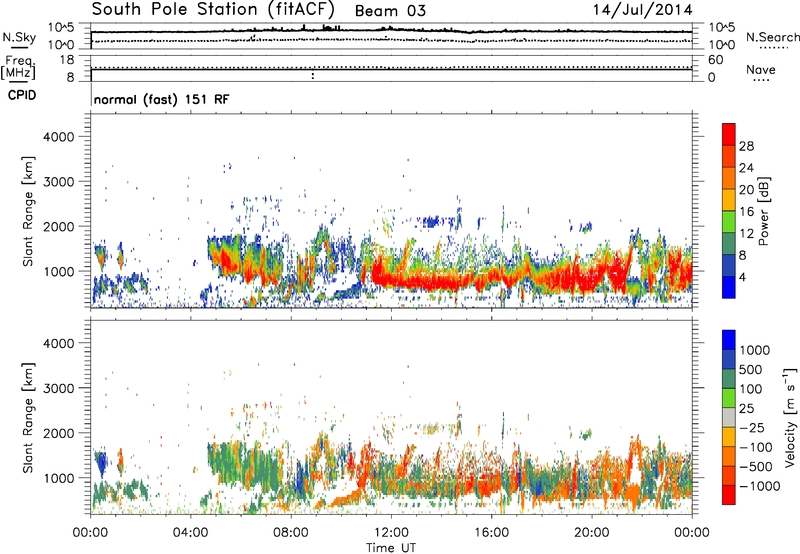800x554 pixels.
Task: Click the "-1000" velocity colorbar label
Action: (759, 486)
